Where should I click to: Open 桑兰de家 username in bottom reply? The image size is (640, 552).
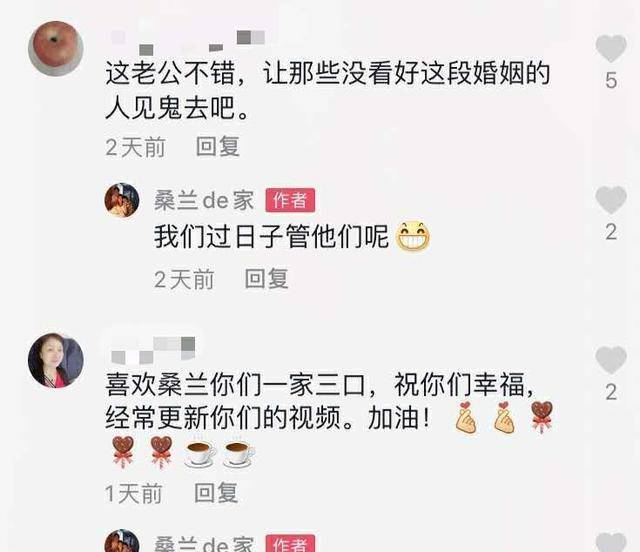click(x=204, y=543)
